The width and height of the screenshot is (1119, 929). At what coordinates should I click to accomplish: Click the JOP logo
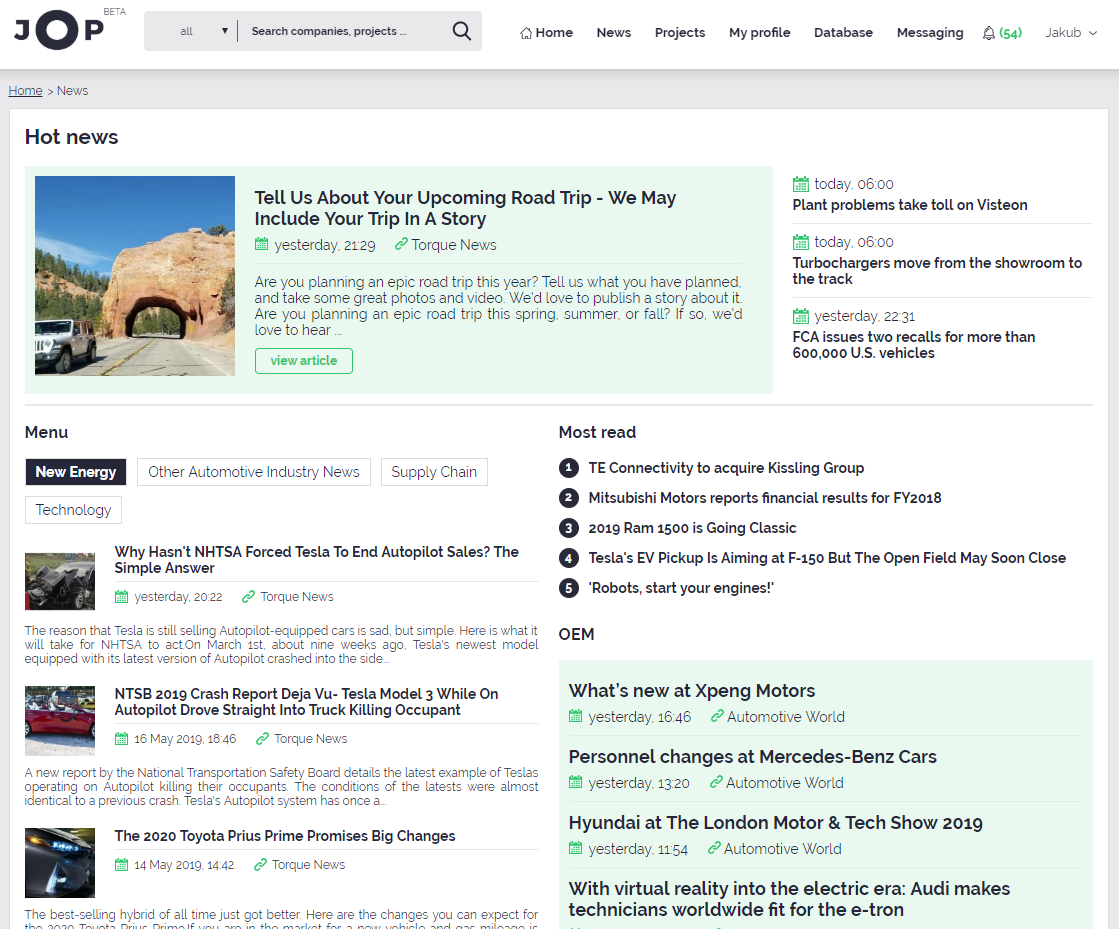(x=59, y=30)
